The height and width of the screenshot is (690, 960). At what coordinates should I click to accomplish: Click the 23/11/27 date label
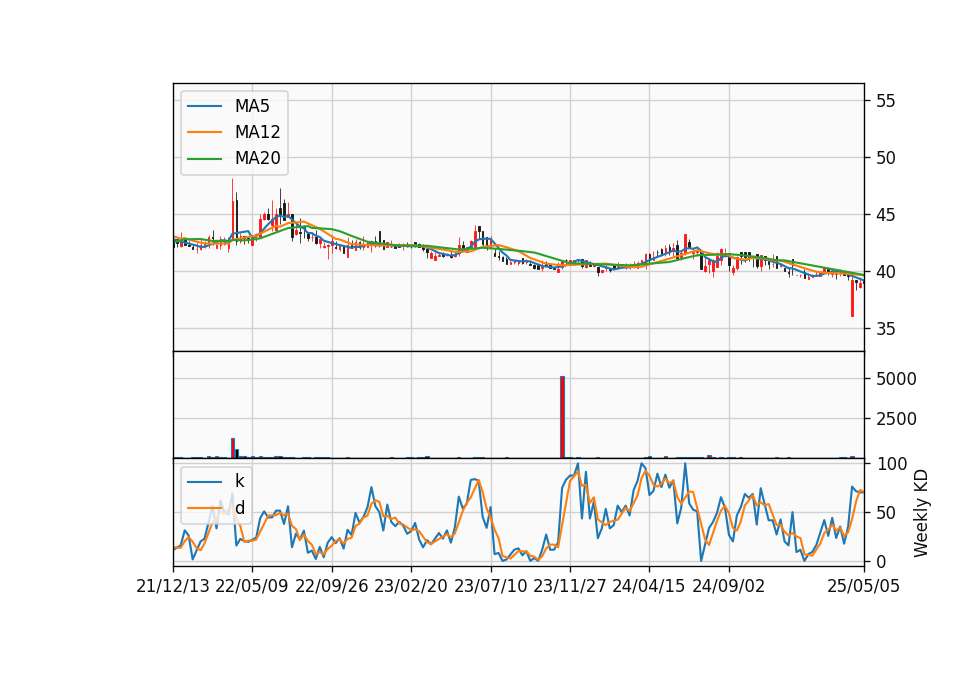point(570,586)
